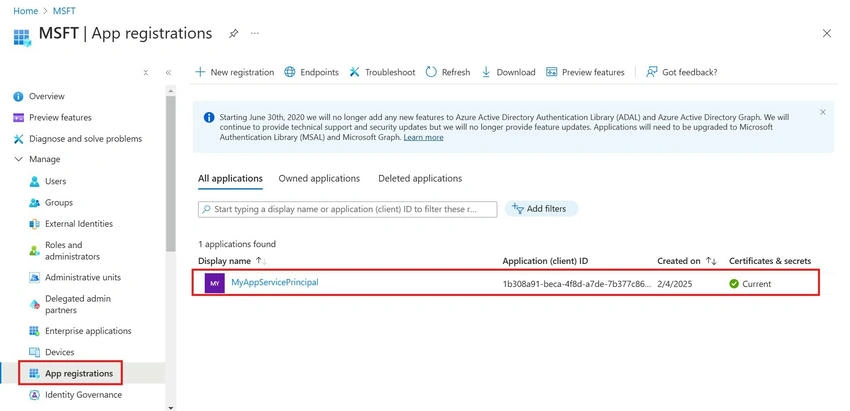Viewport: 850px width, 411px height.
Task: Click the MSFT breadcrumb link
Action: click(63, 11)
